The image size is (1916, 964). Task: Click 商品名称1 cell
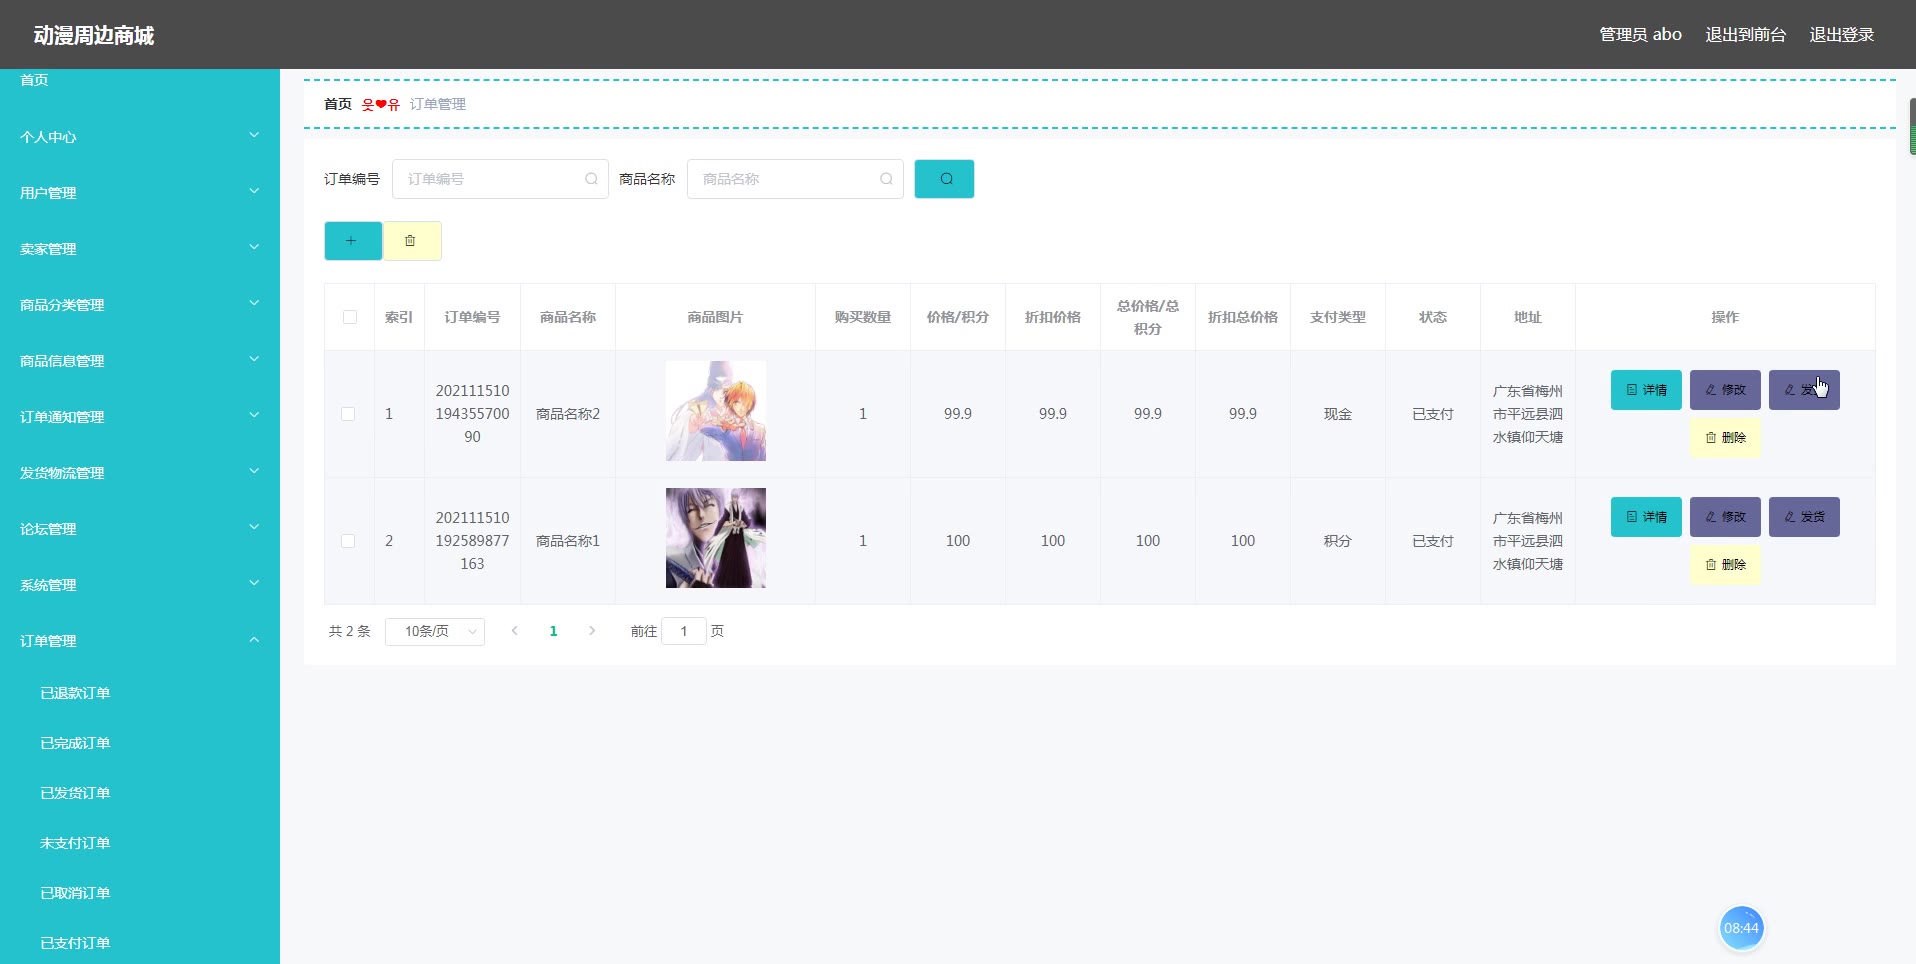568,541
